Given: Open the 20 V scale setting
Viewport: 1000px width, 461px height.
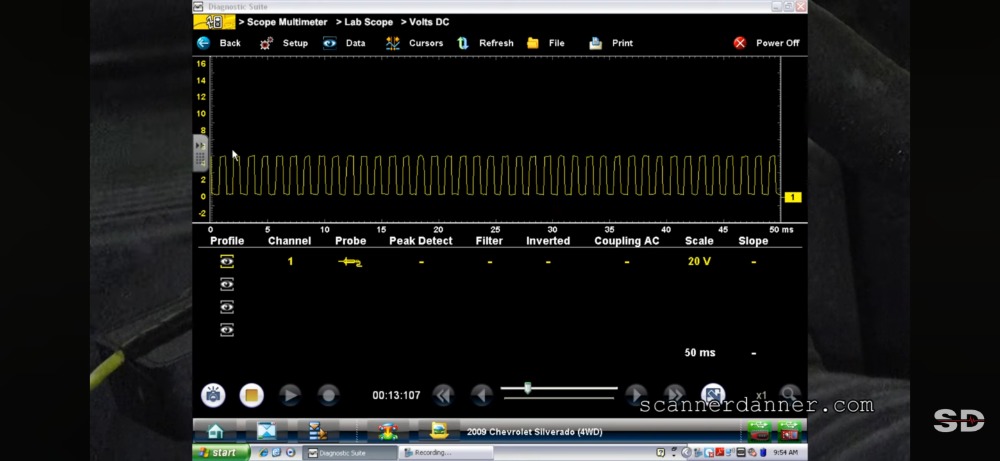Looking at the screenshot, I should (699, 262).
